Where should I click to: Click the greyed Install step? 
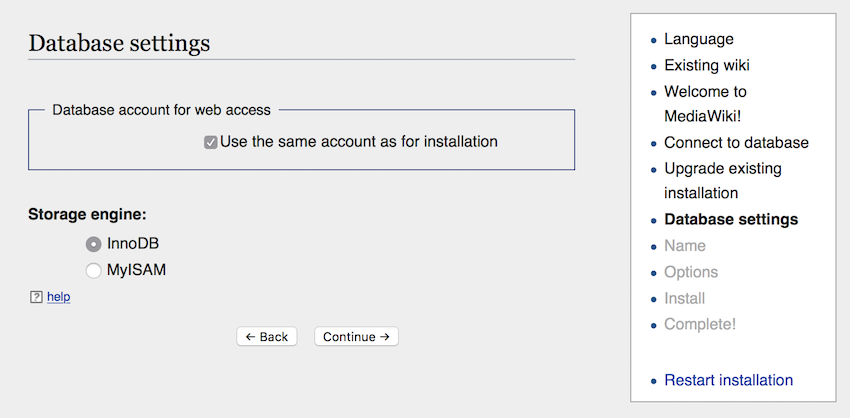tap(685, 299)
